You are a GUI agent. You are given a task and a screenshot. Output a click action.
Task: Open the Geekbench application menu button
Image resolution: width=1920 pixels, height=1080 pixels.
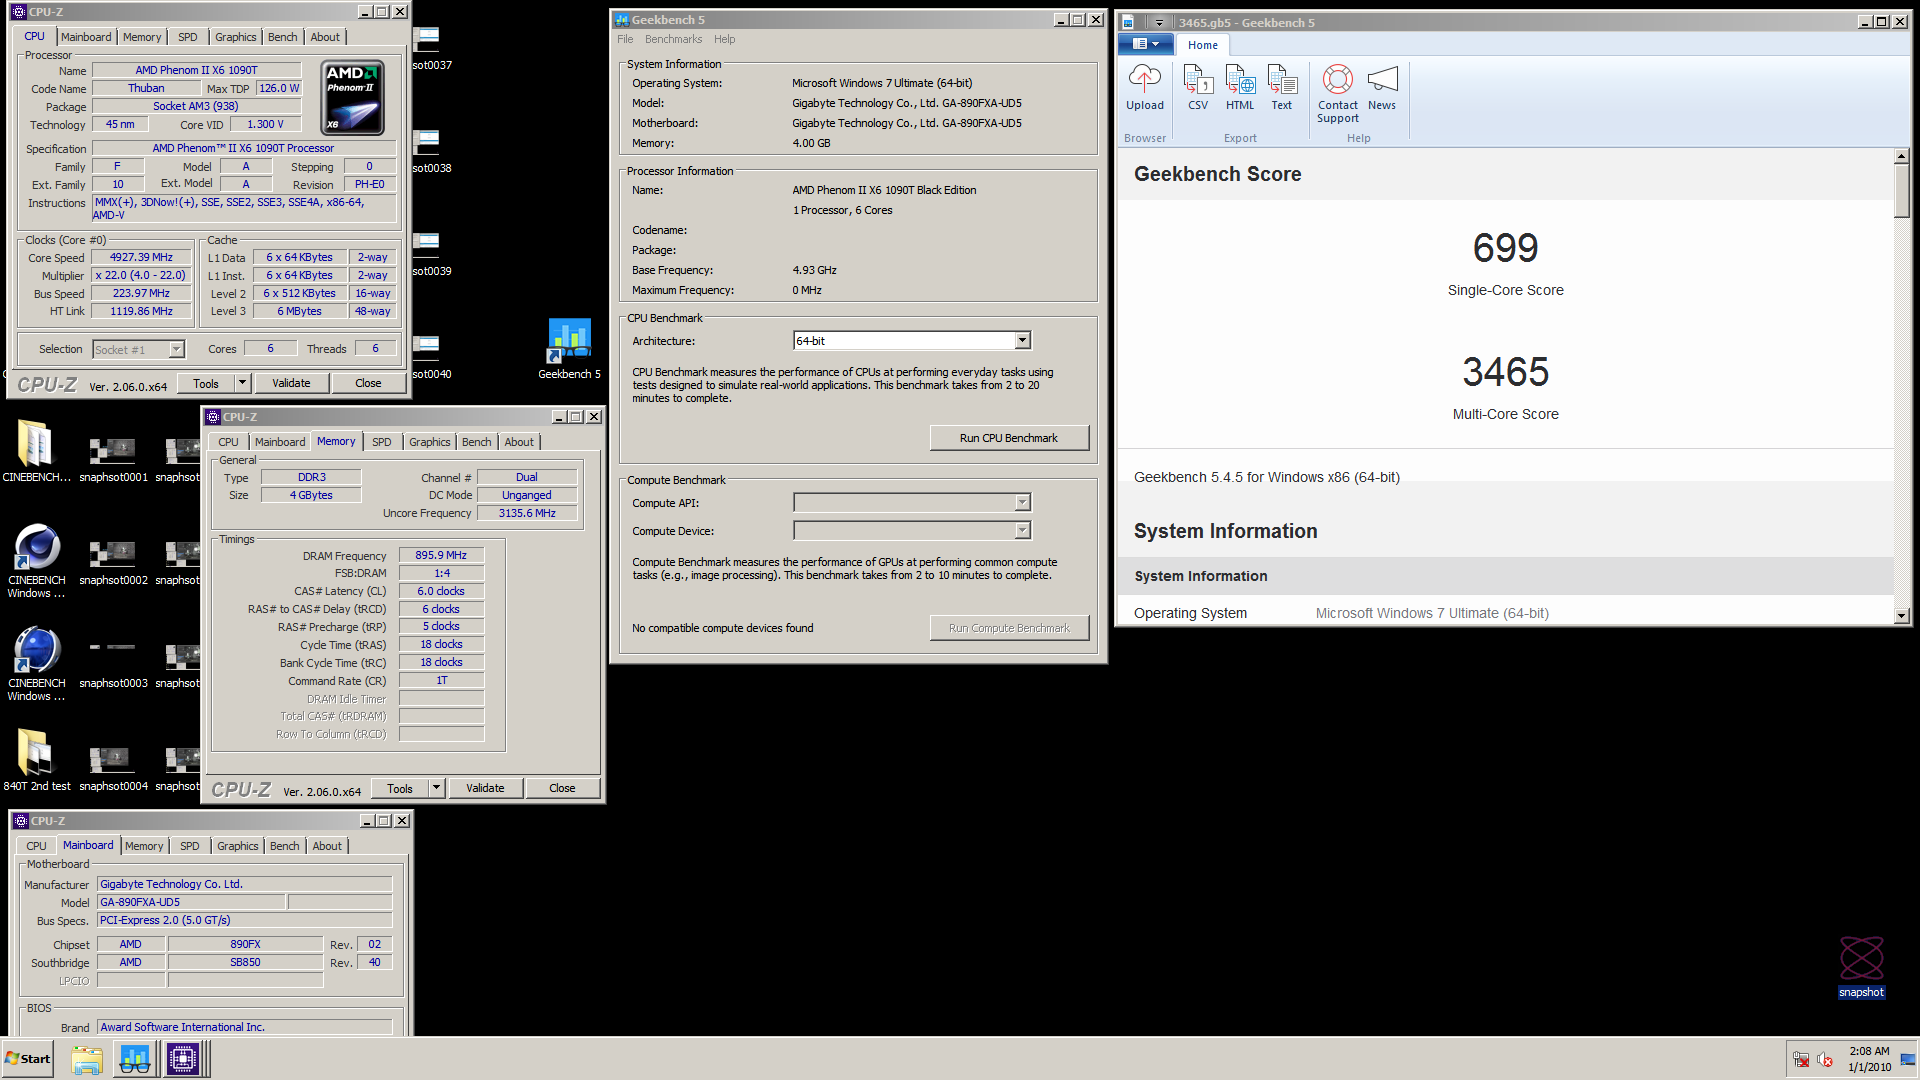[x=1145, y=44]
